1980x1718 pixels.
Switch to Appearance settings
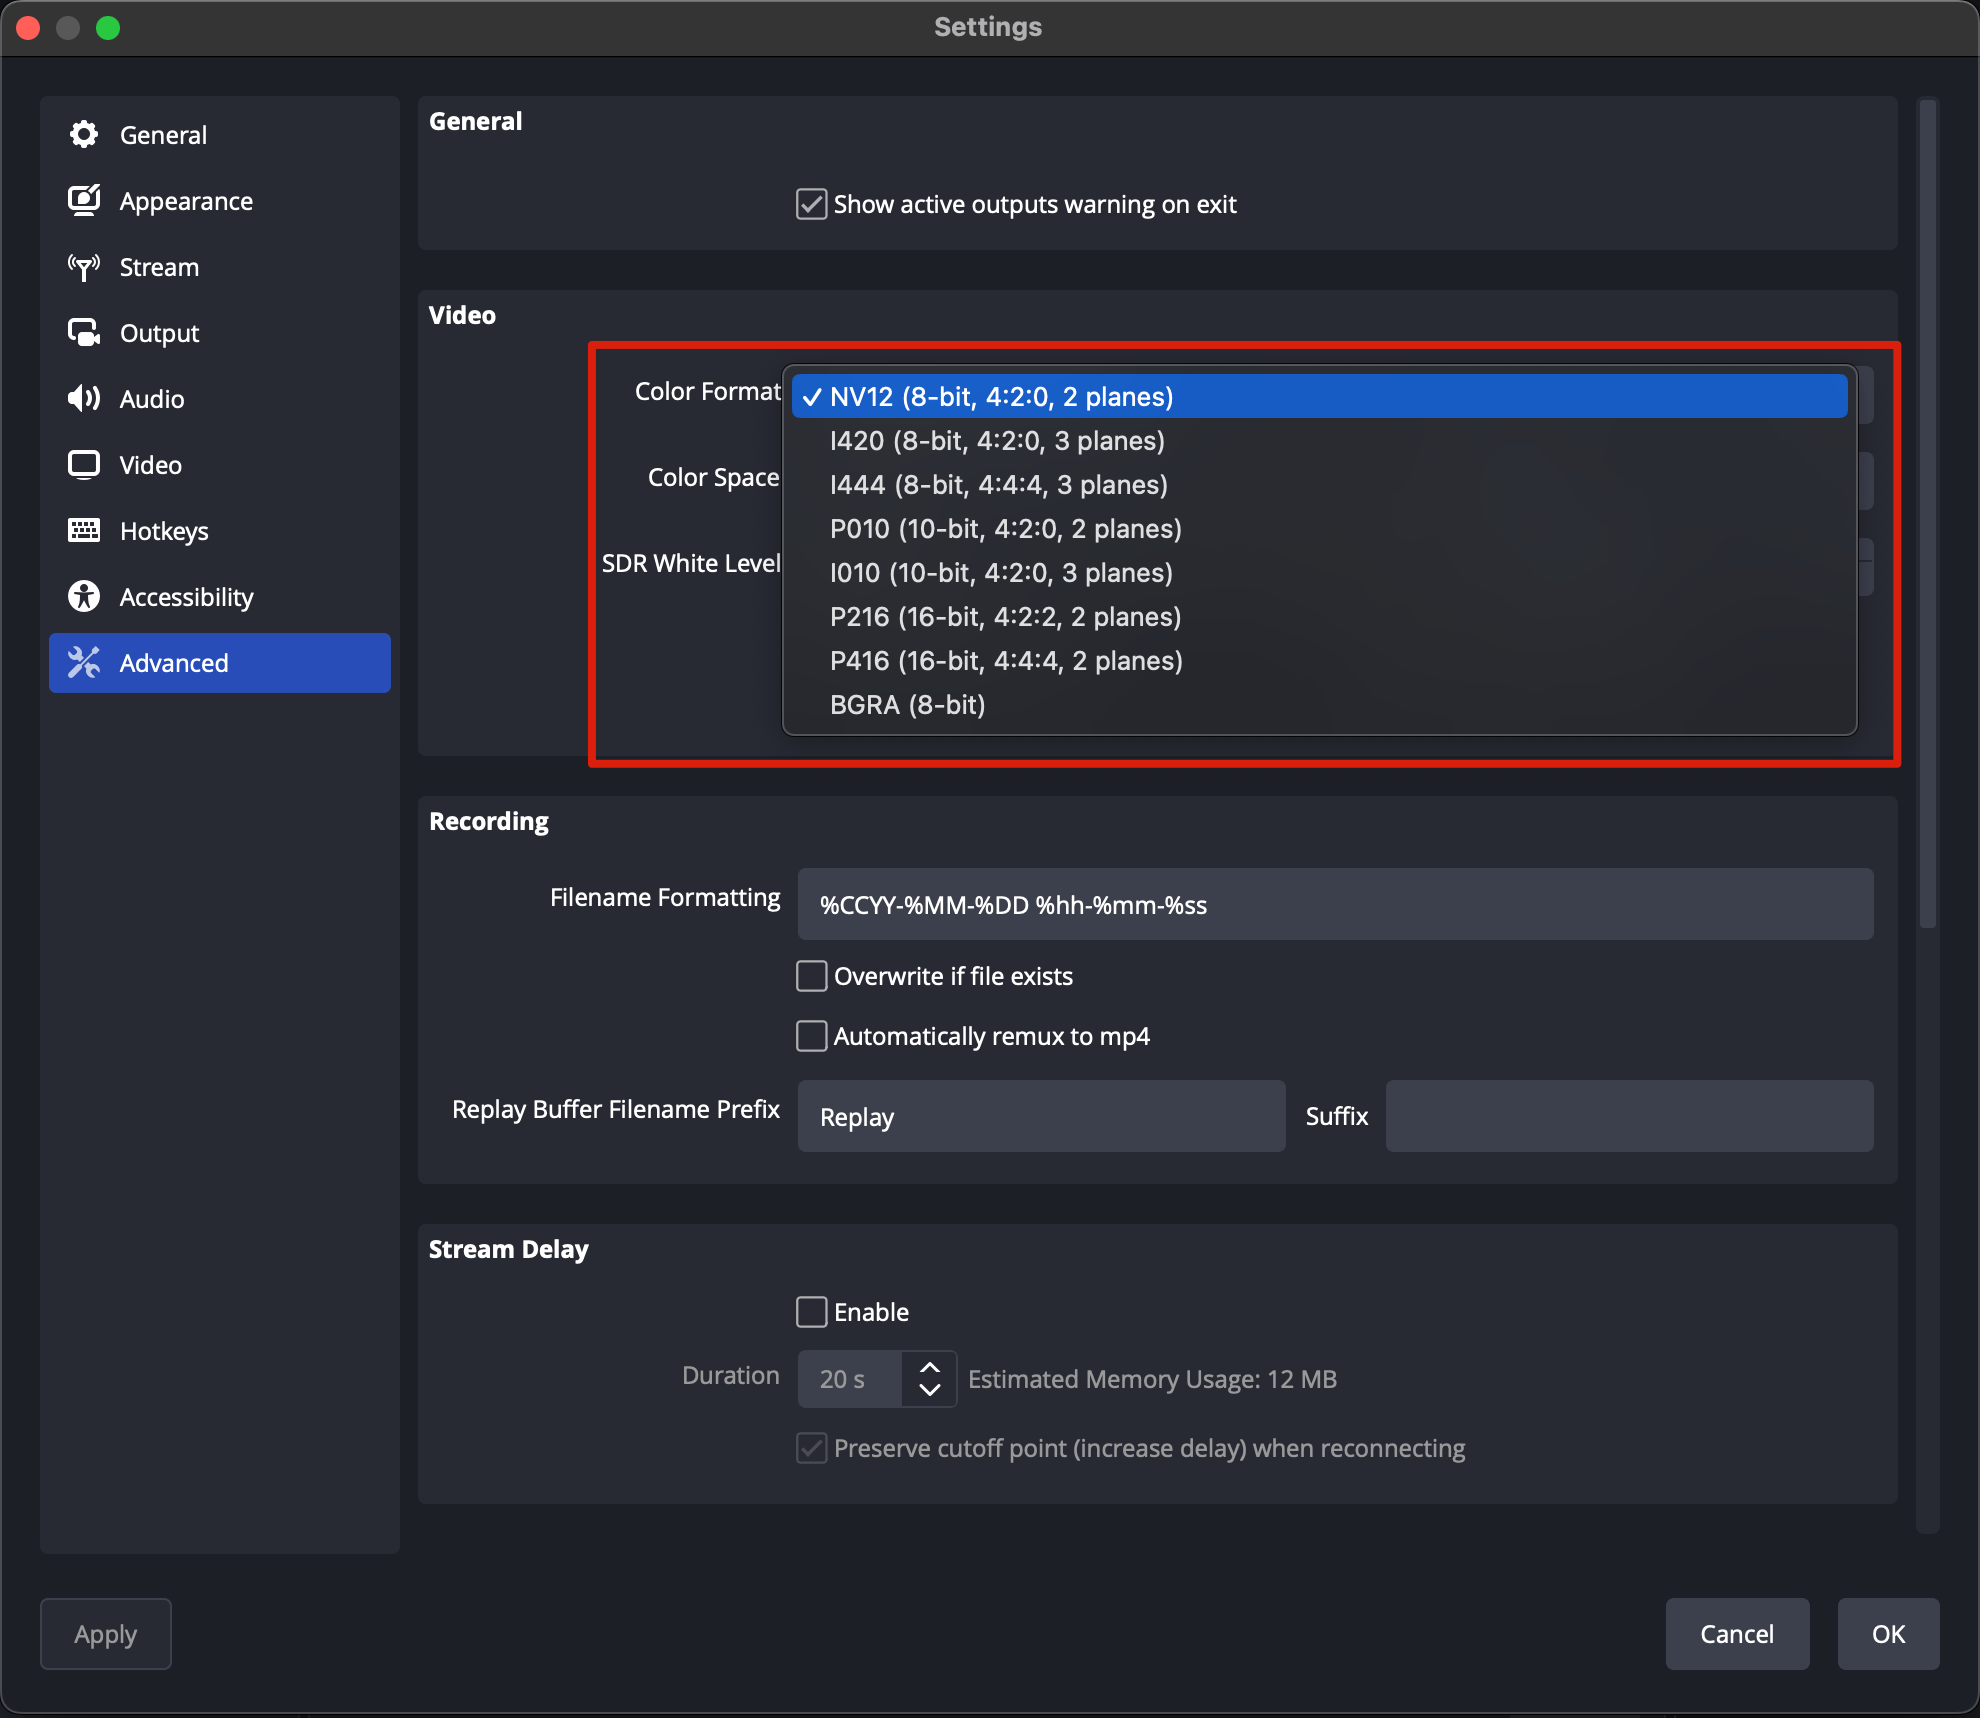click(x=220, y=201)
